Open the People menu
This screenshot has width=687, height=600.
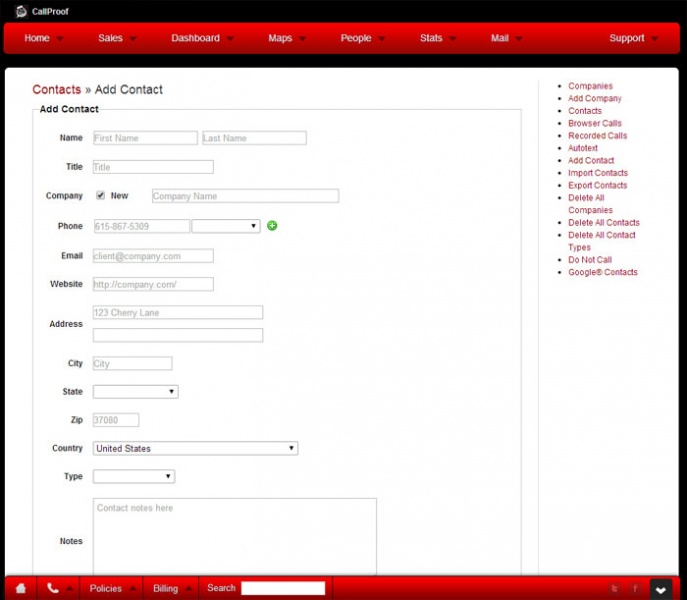(363, 38)
